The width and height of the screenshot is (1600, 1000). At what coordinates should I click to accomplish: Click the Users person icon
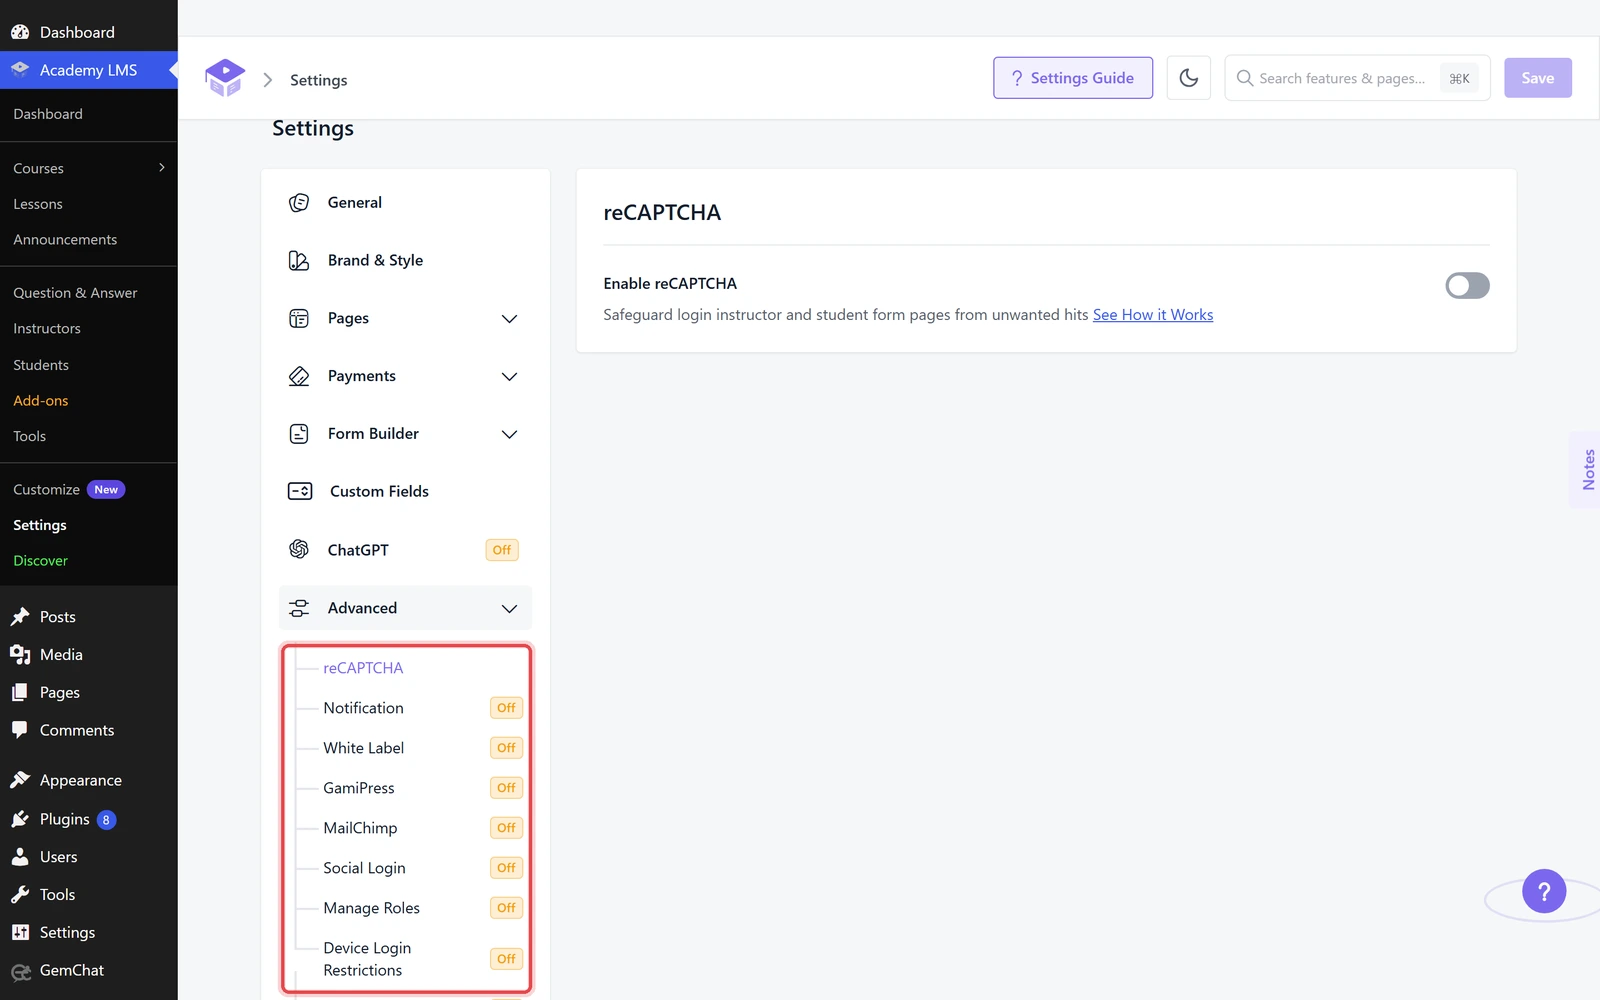(x=20, y=857)
